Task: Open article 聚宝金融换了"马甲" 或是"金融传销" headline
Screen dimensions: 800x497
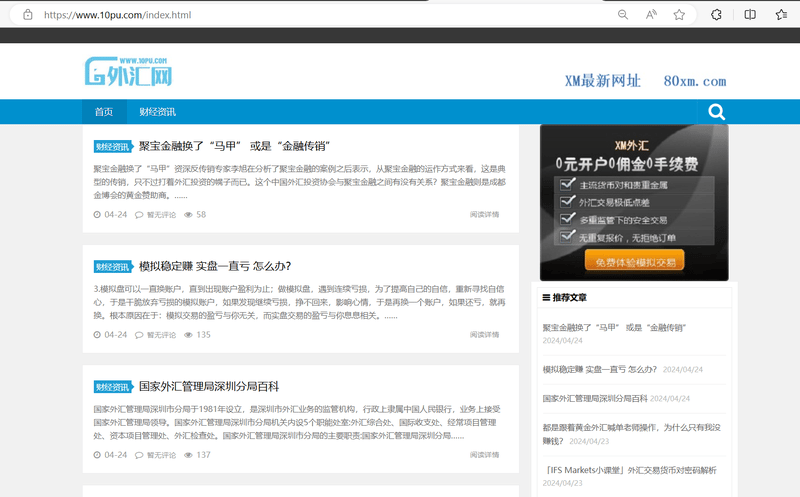Action: pyautogui.click(x=235, y=146)
